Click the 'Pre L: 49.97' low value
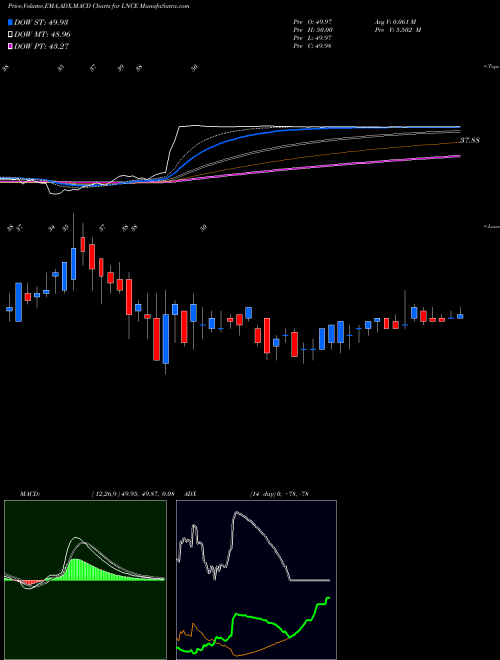Viewport: 500px width, 660px height. pyautogui.click(x=312, y=38)
